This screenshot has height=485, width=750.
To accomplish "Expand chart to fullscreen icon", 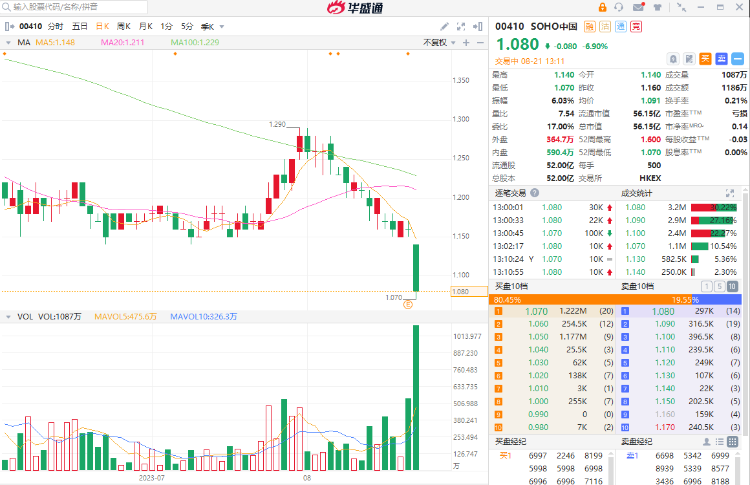I will [x=461, y=26].
